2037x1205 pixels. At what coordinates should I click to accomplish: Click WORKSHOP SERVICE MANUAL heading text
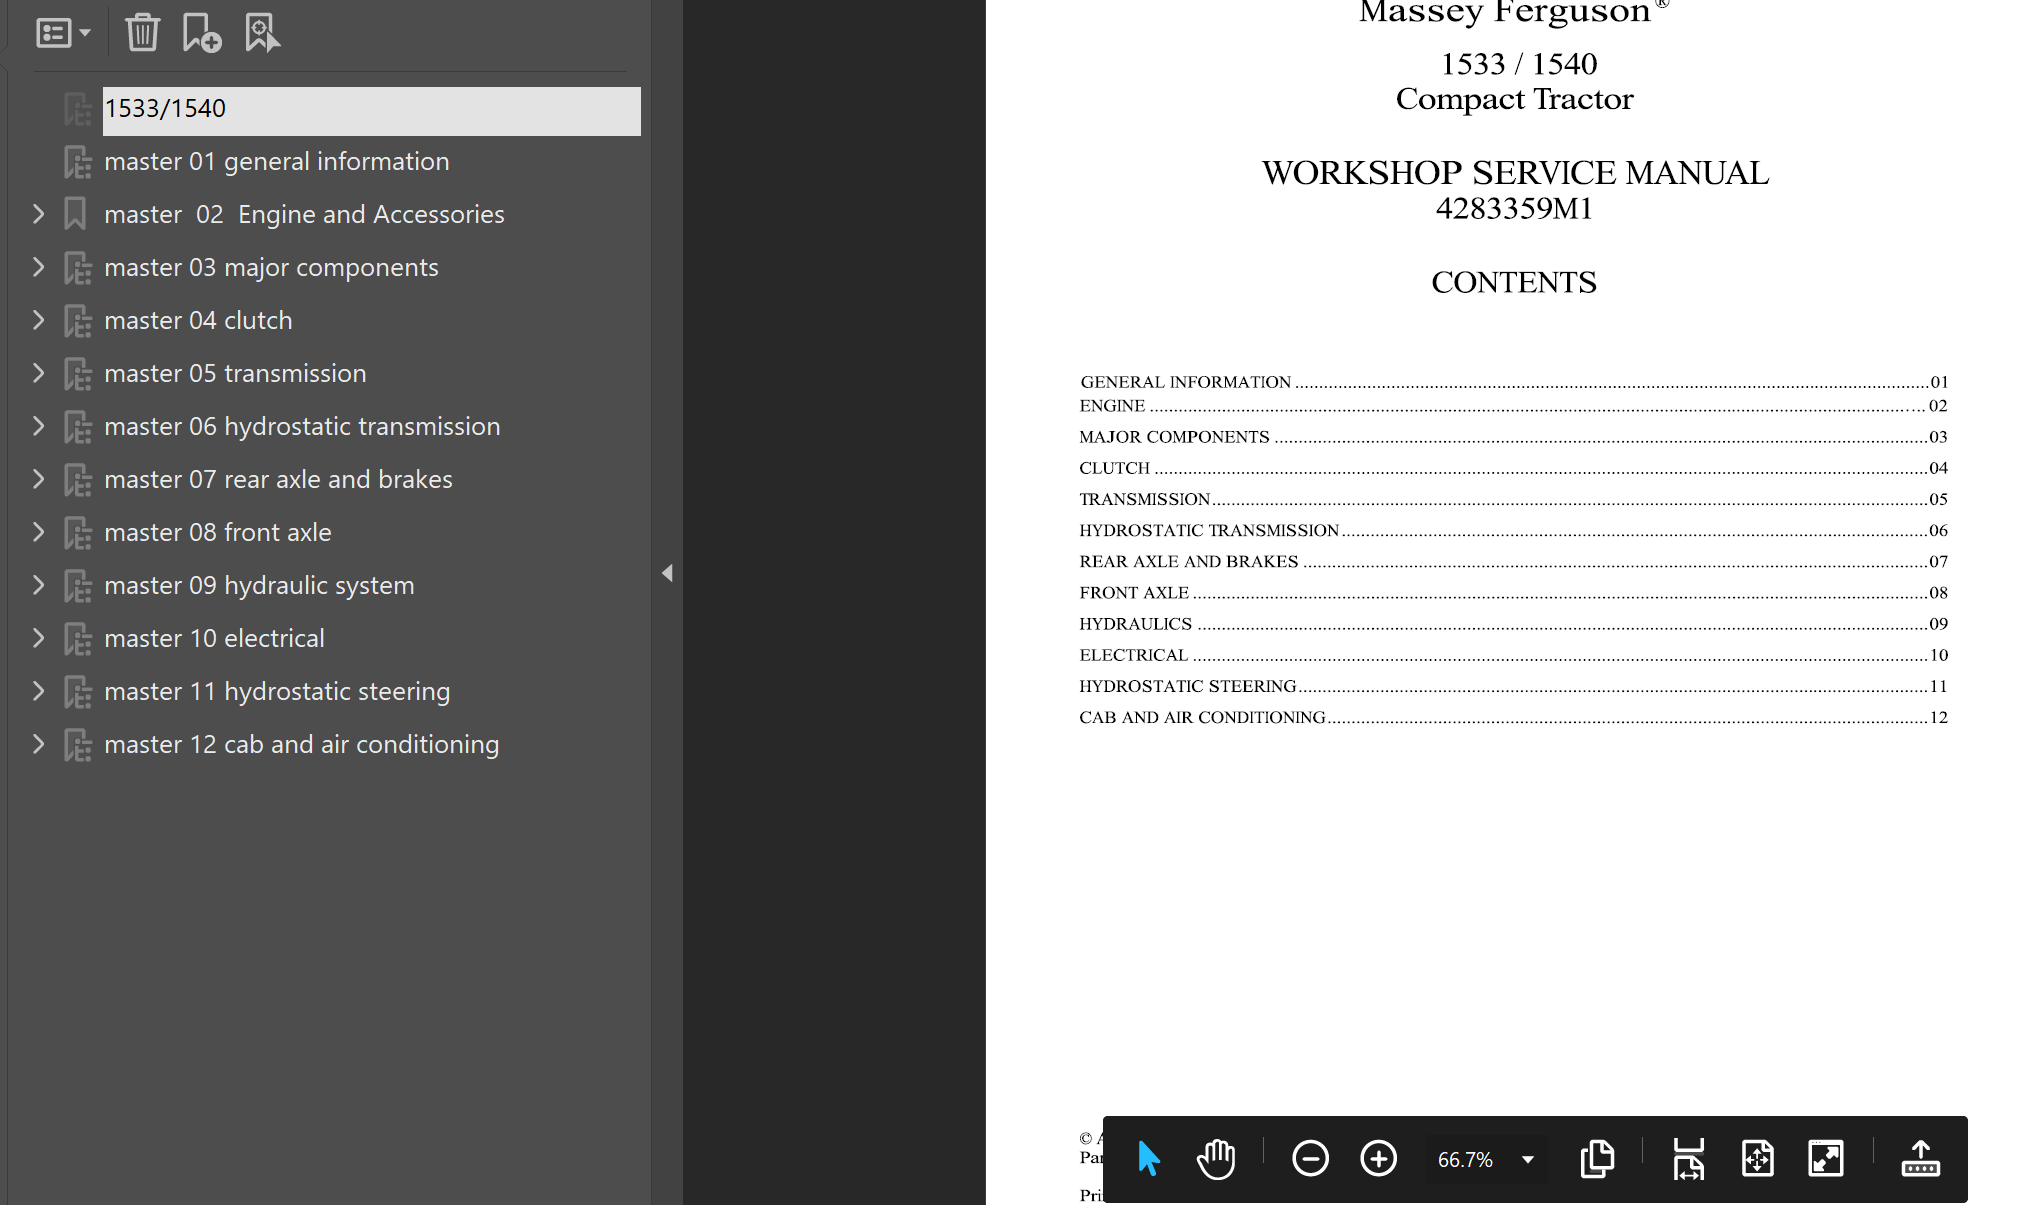click(x=1515, y=173)
